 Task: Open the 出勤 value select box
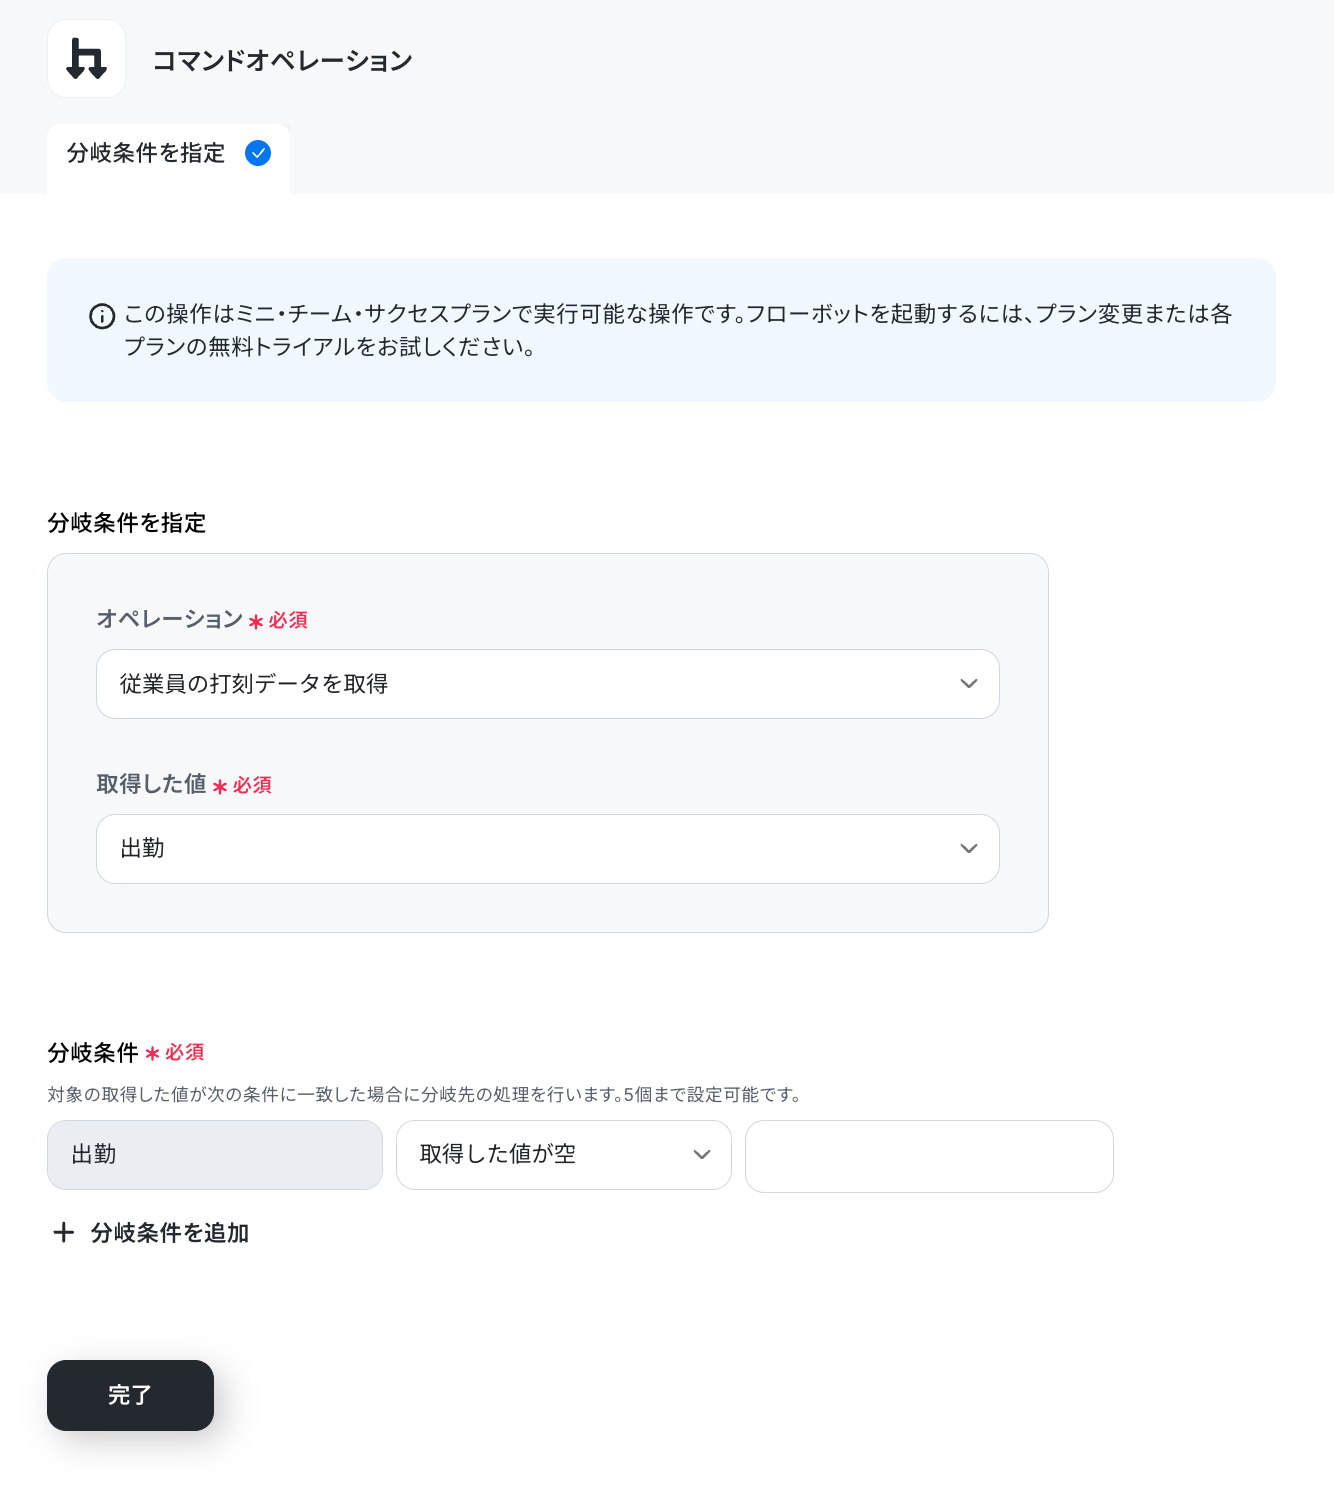[x=548, y=849]
